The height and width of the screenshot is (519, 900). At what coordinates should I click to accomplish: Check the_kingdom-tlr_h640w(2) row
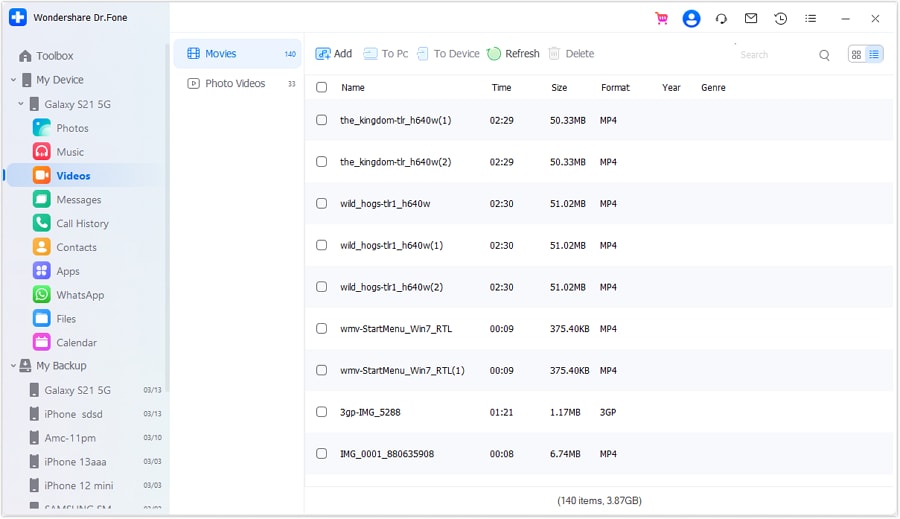tap(321, 162)
